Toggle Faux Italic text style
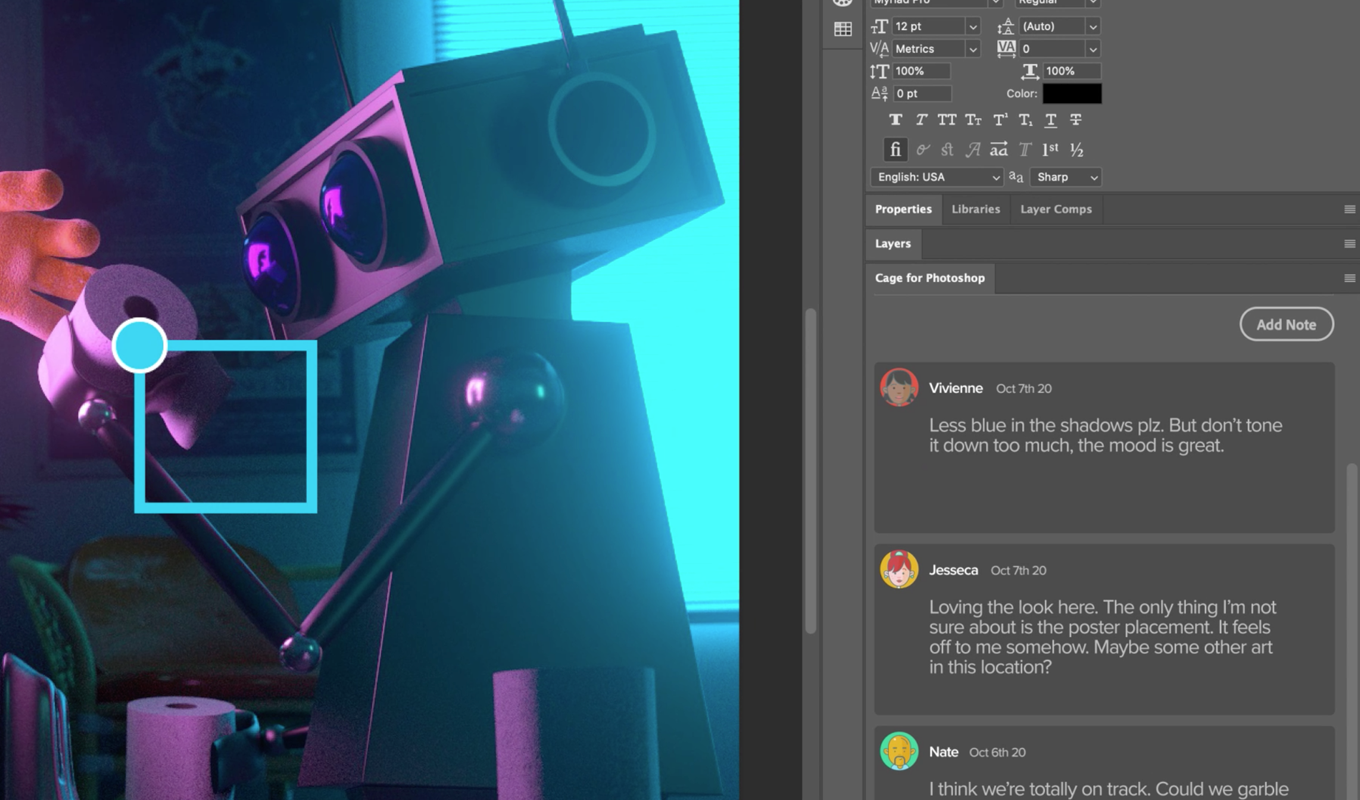Image resolution: width=1360 pixels, height=800 pixels. (922, 120)
